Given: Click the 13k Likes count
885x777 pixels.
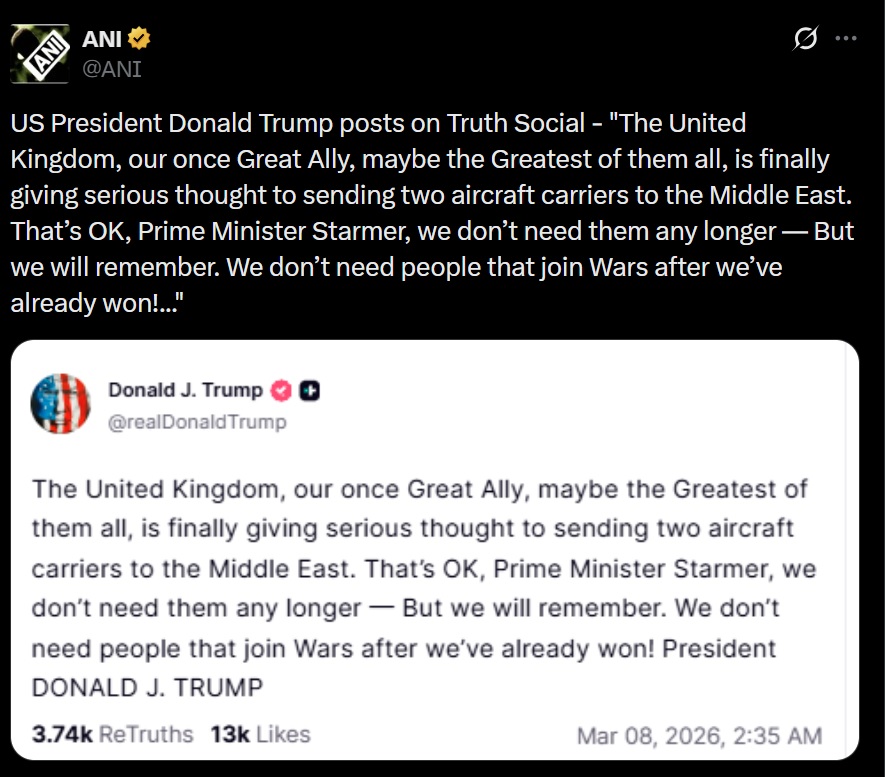Looking at the screenshot, I should coord(229,735).
